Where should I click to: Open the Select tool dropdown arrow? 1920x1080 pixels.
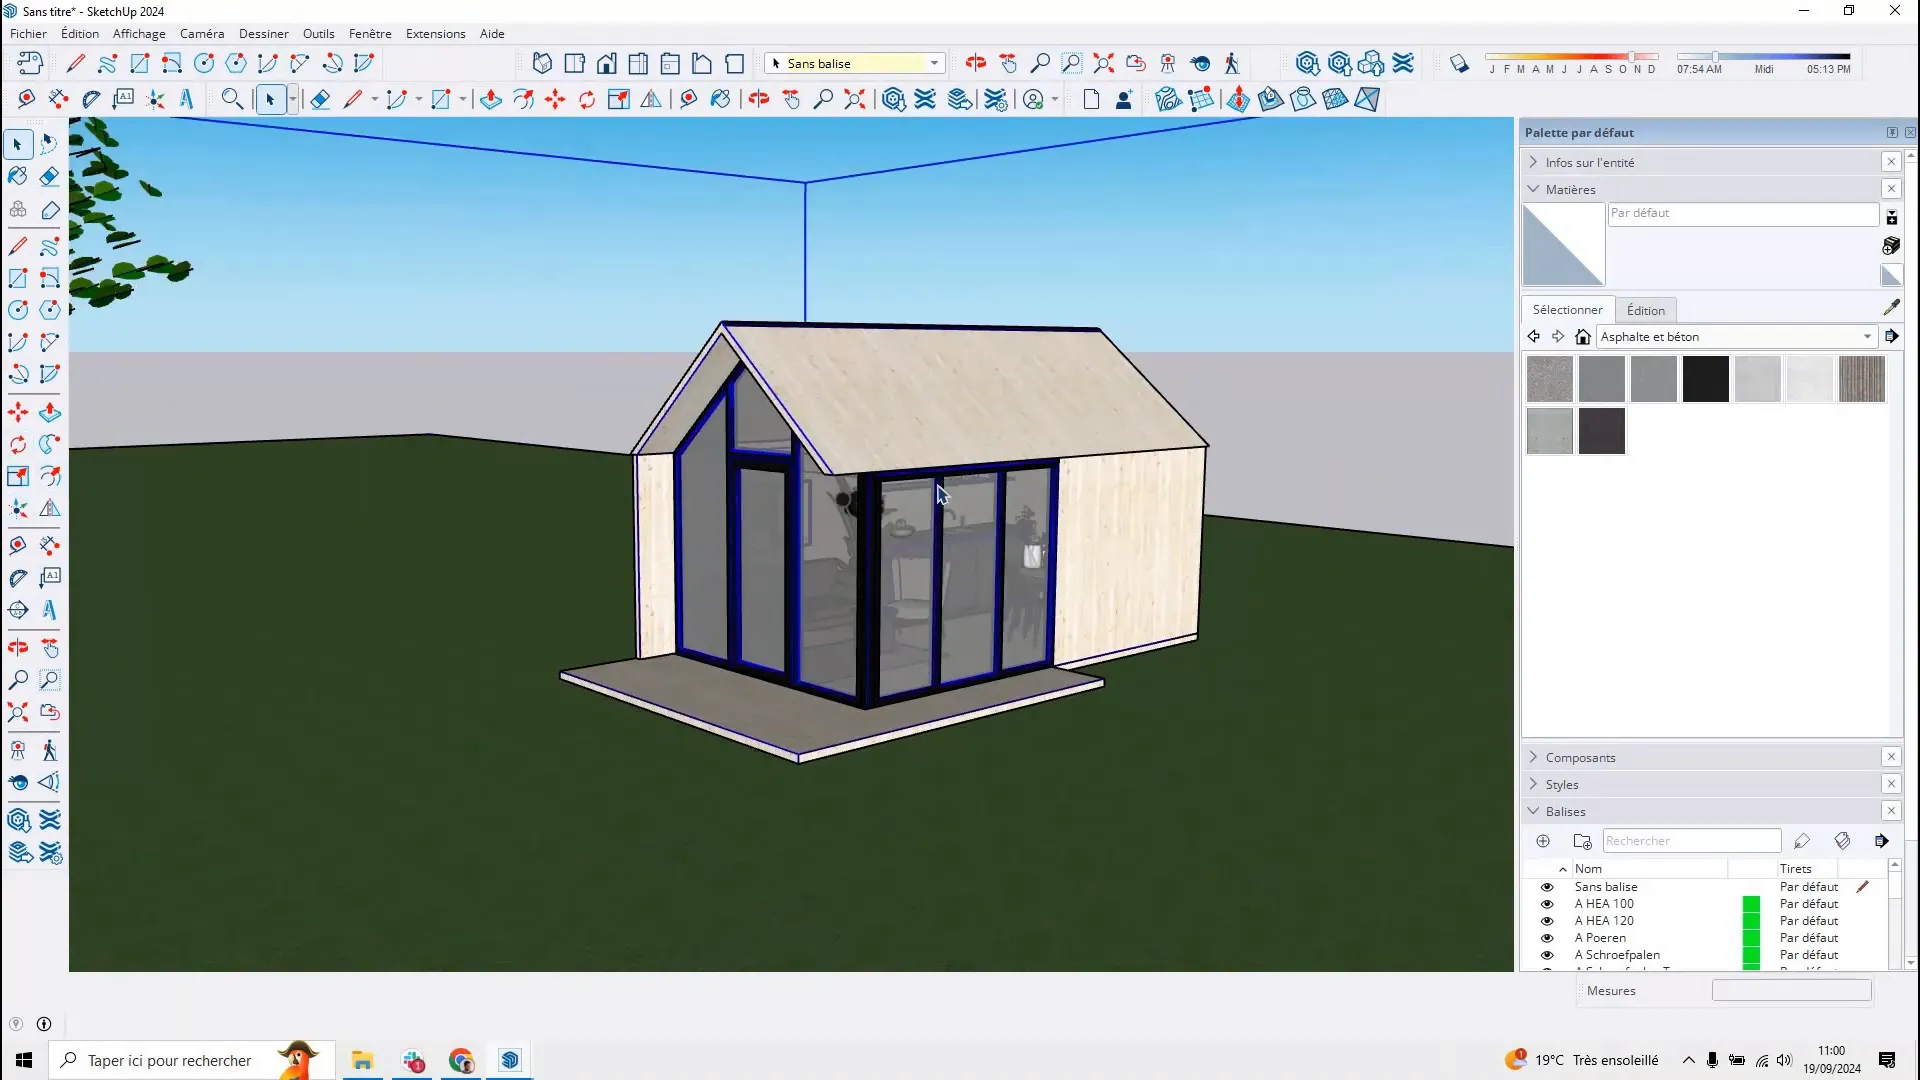point(293,99)
